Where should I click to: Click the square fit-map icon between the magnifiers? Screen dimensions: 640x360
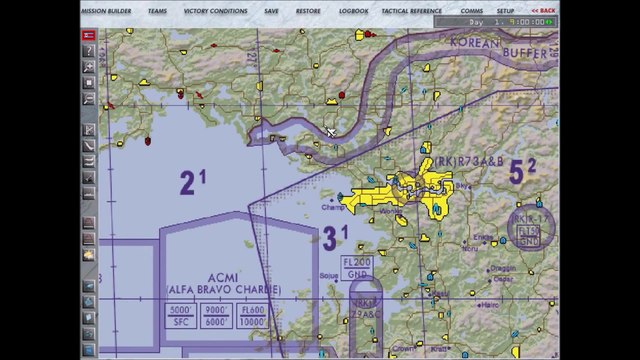pyautogui.click(x=89, y=83)
